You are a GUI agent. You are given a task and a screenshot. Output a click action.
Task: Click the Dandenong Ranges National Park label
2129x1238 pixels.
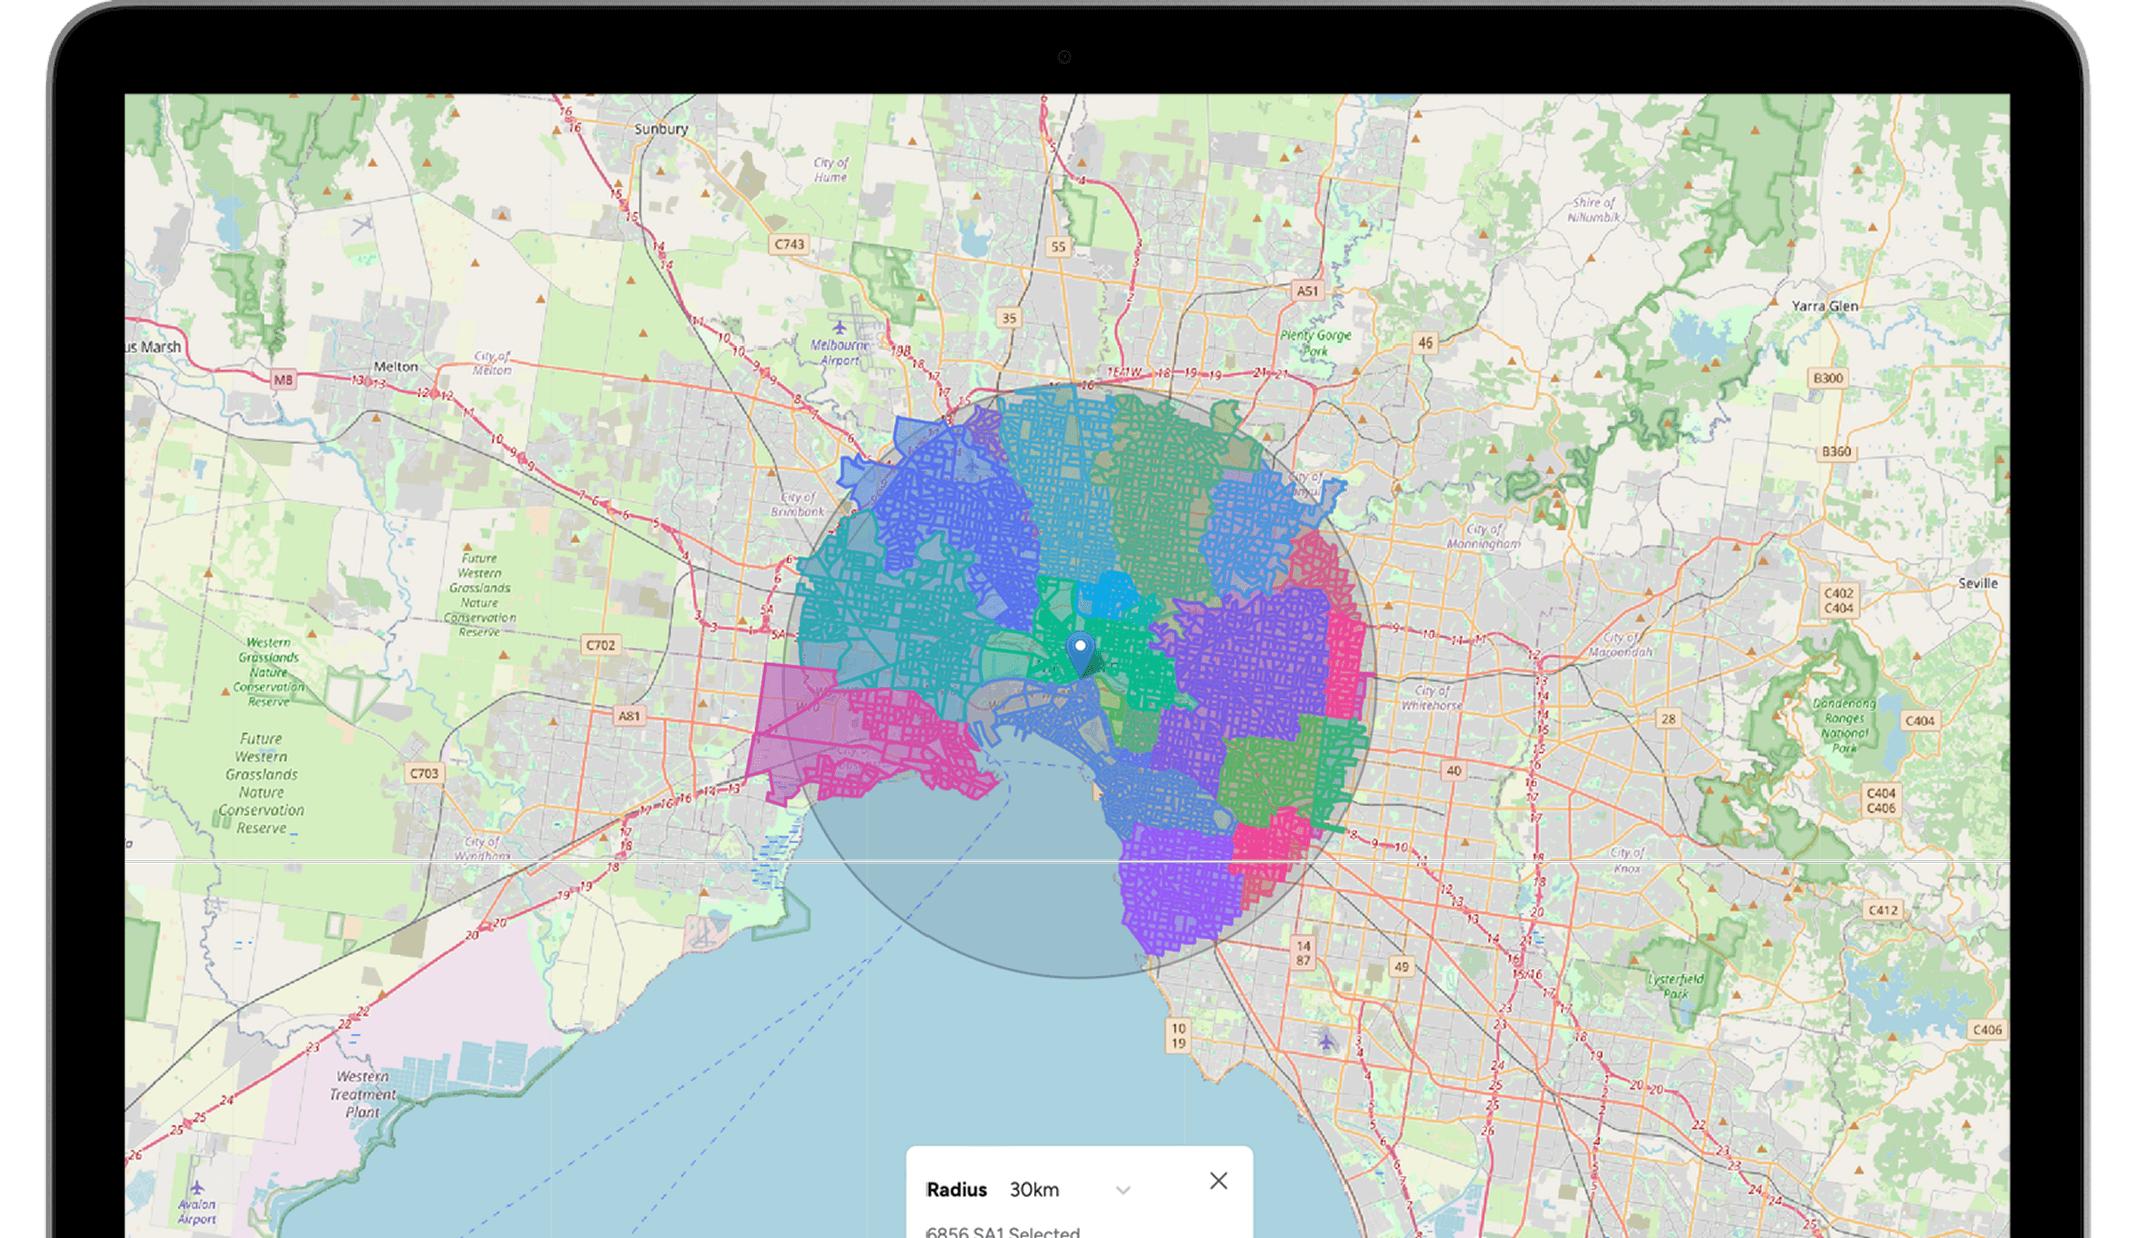pos(1844,725)
